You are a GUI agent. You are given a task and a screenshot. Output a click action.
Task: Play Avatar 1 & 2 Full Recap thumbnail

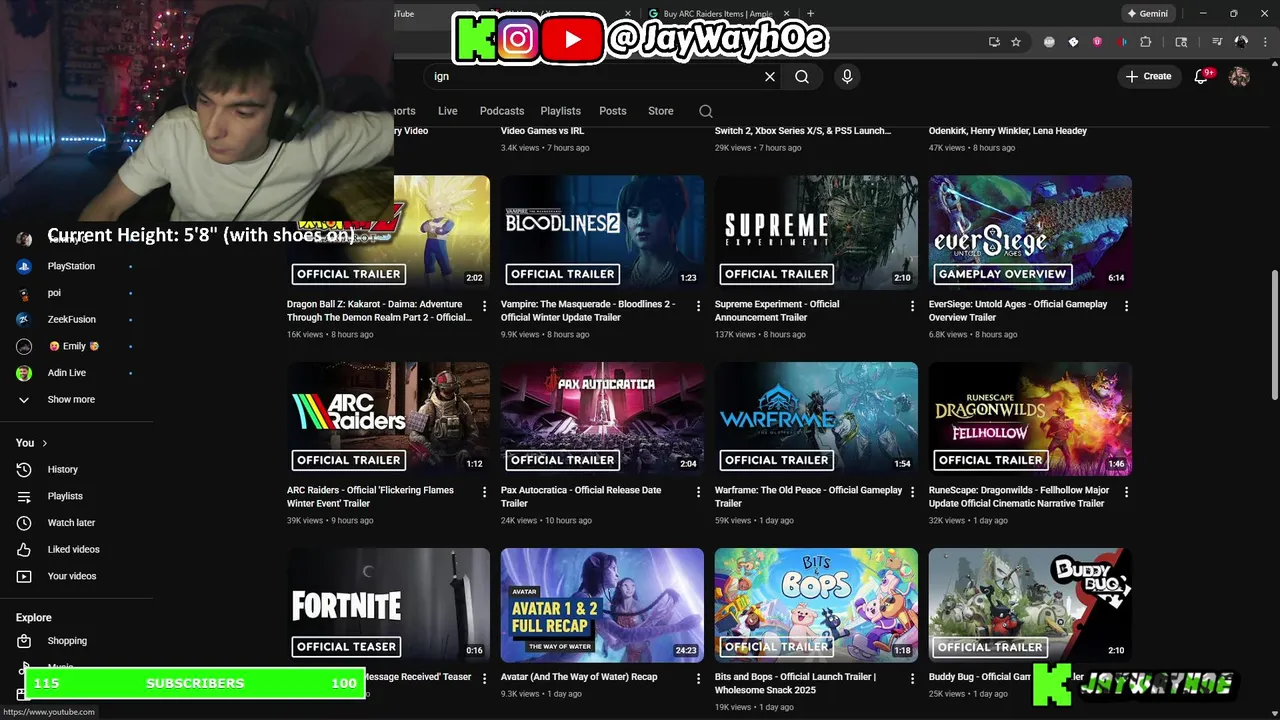pos(602,605)
